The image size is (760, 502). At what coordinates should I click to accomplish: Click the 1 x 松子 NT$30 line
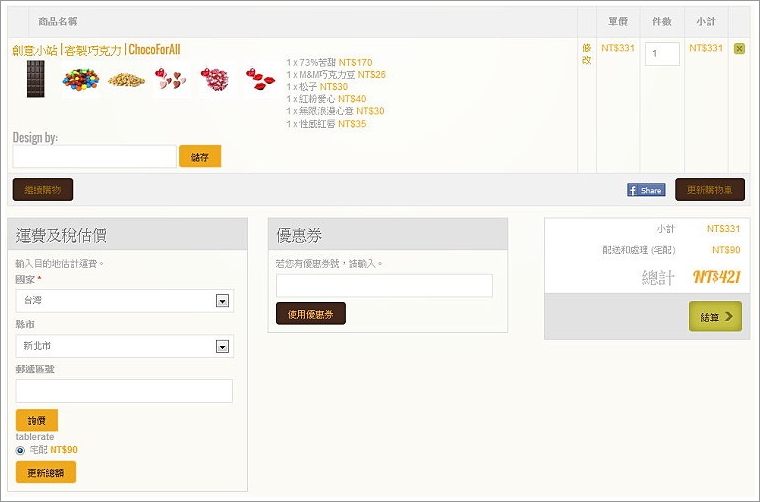317,87
